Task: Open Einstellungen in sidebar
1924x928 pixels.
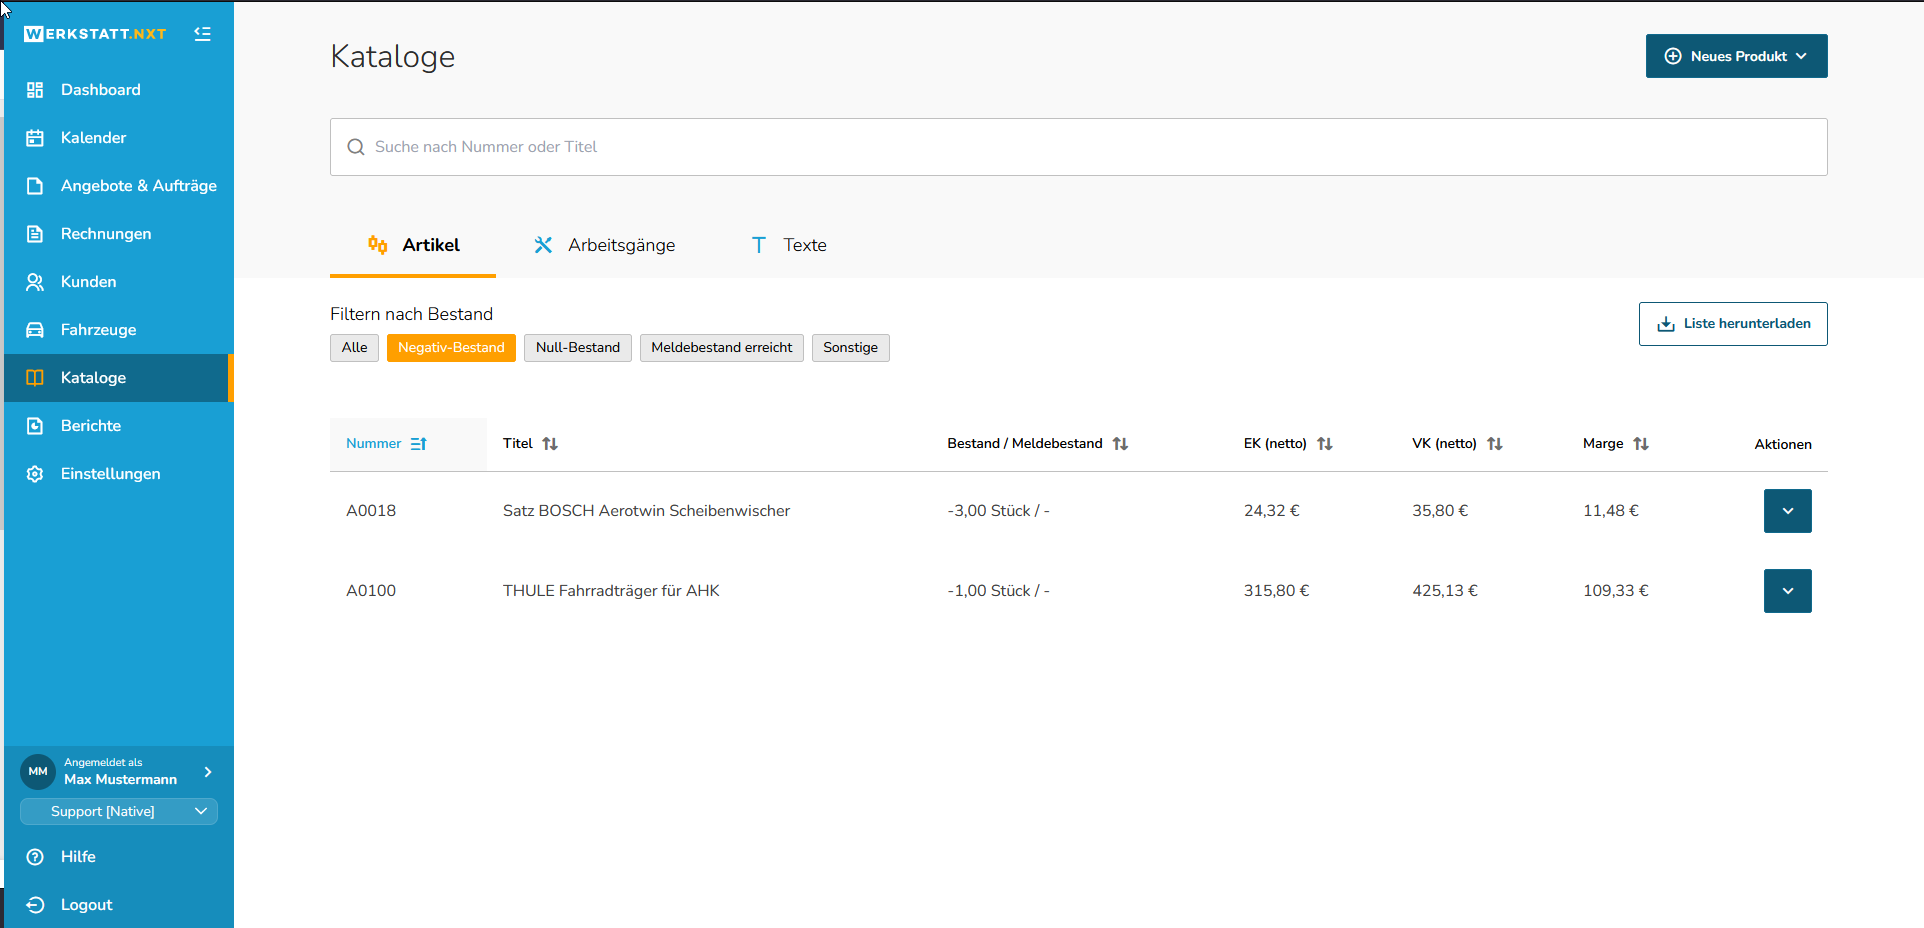Action: point(119,474)
